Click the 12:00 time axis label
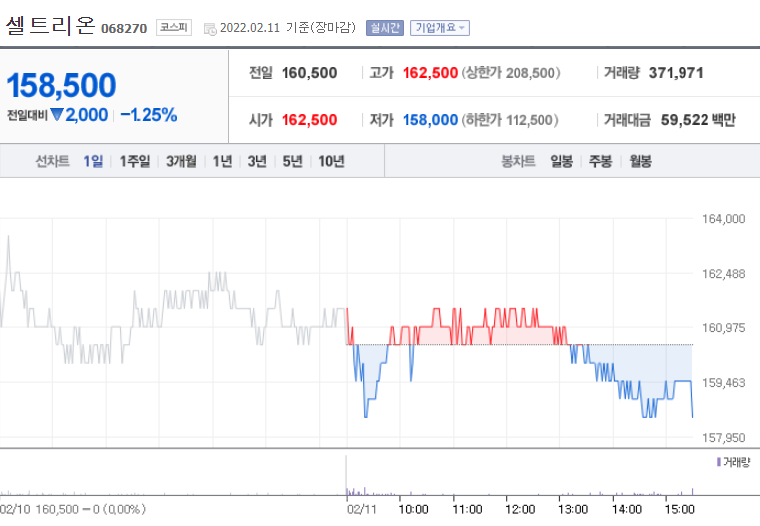This screenshot has height=526, width=760. (x=520, y=510)
